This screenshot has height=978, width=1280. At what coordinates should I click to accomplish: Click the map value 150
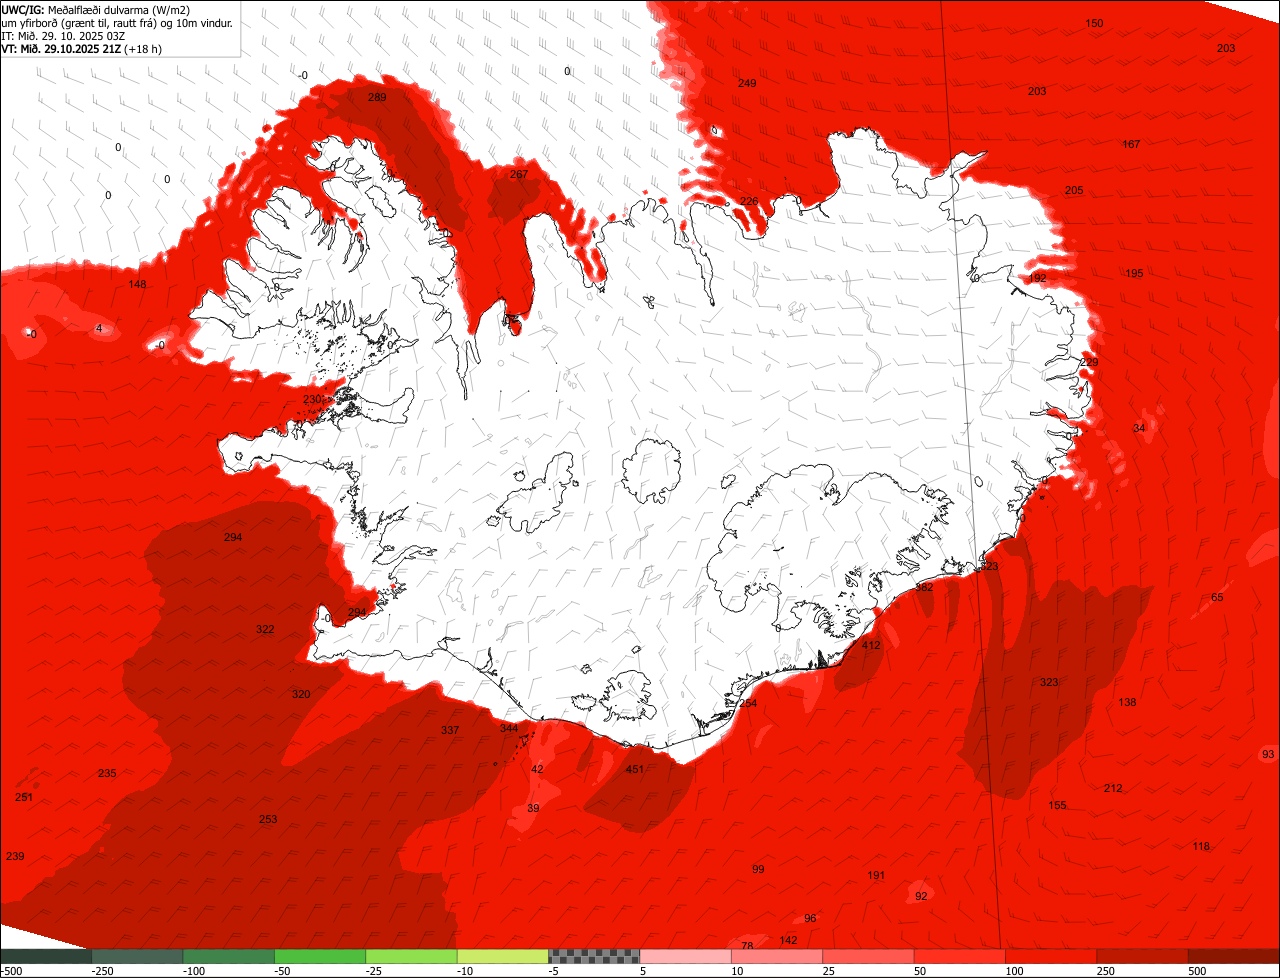coord(1095,23)
